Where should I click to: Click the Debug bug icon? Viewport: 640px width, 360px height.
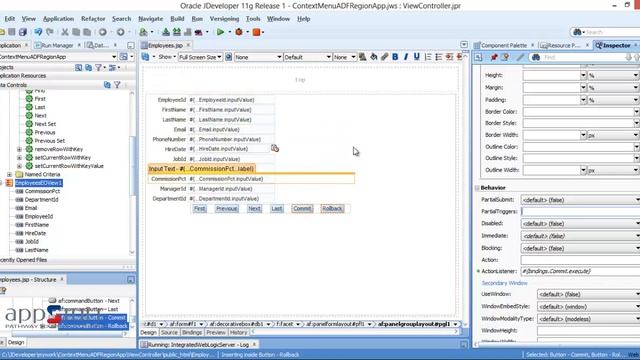point(239,32)
